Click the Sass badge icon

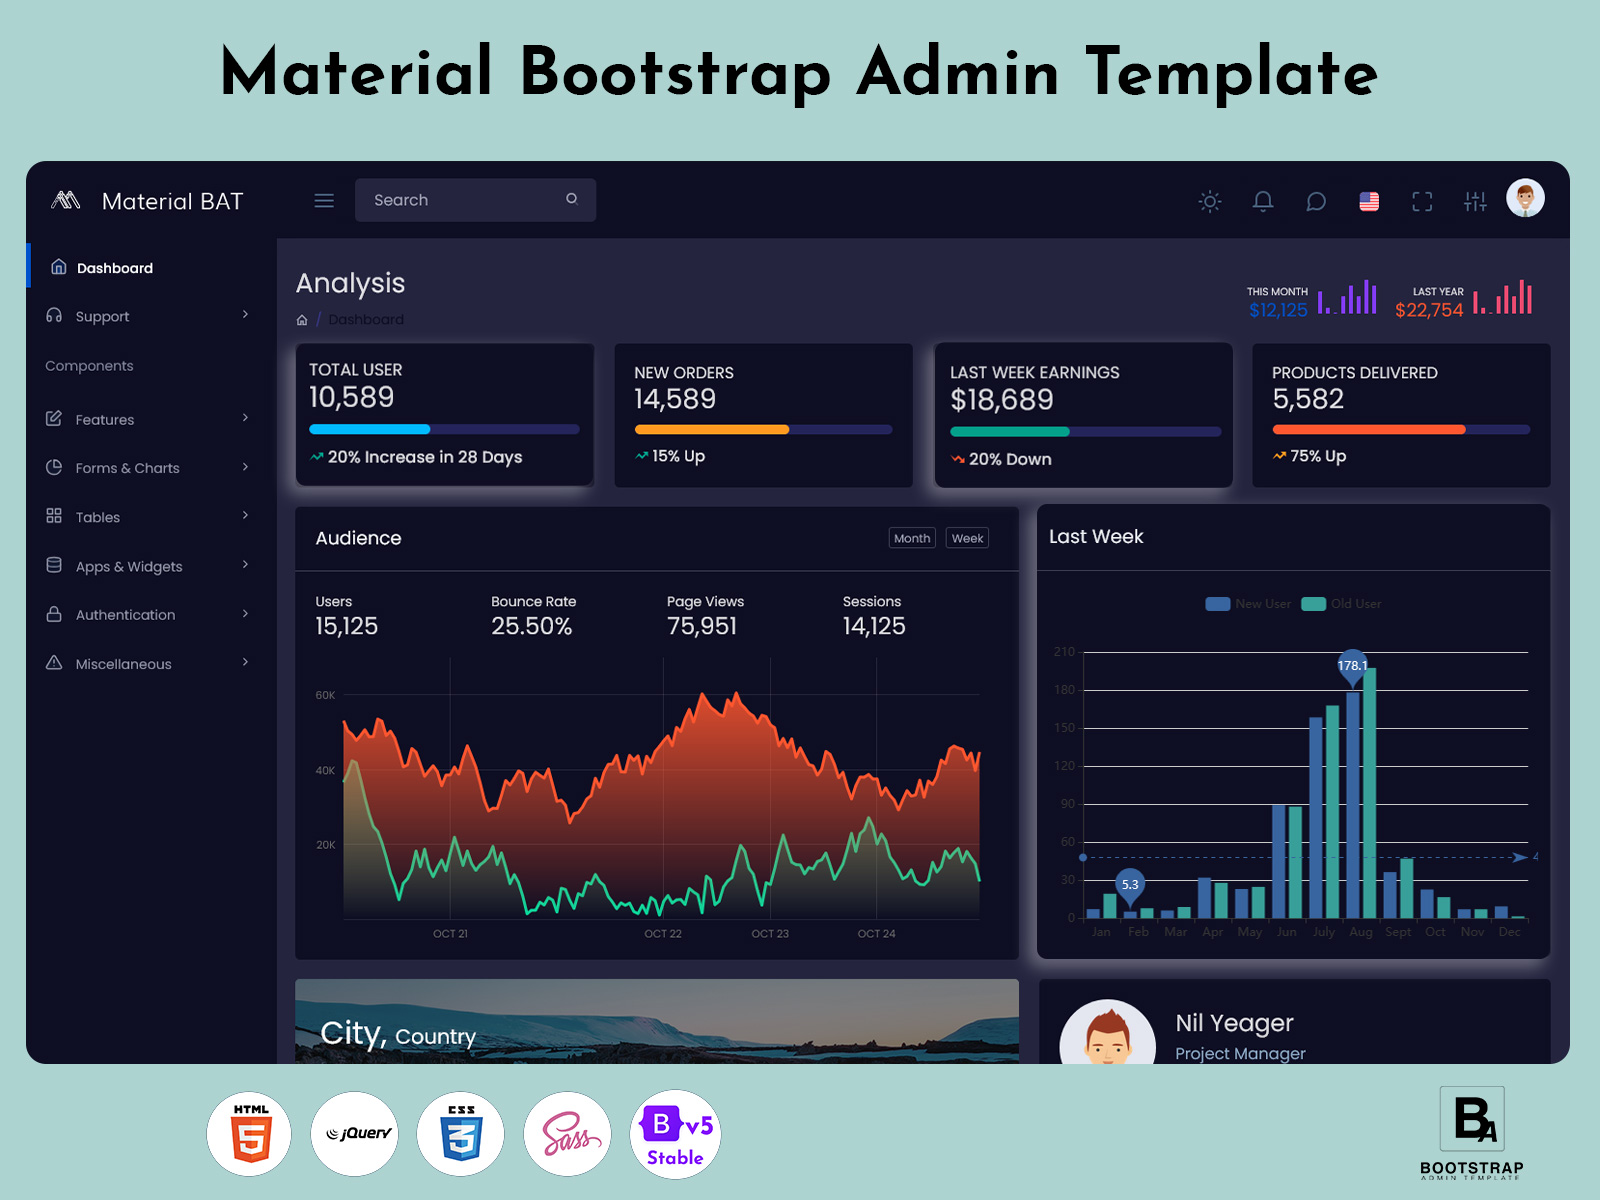tap(567, 1134)
